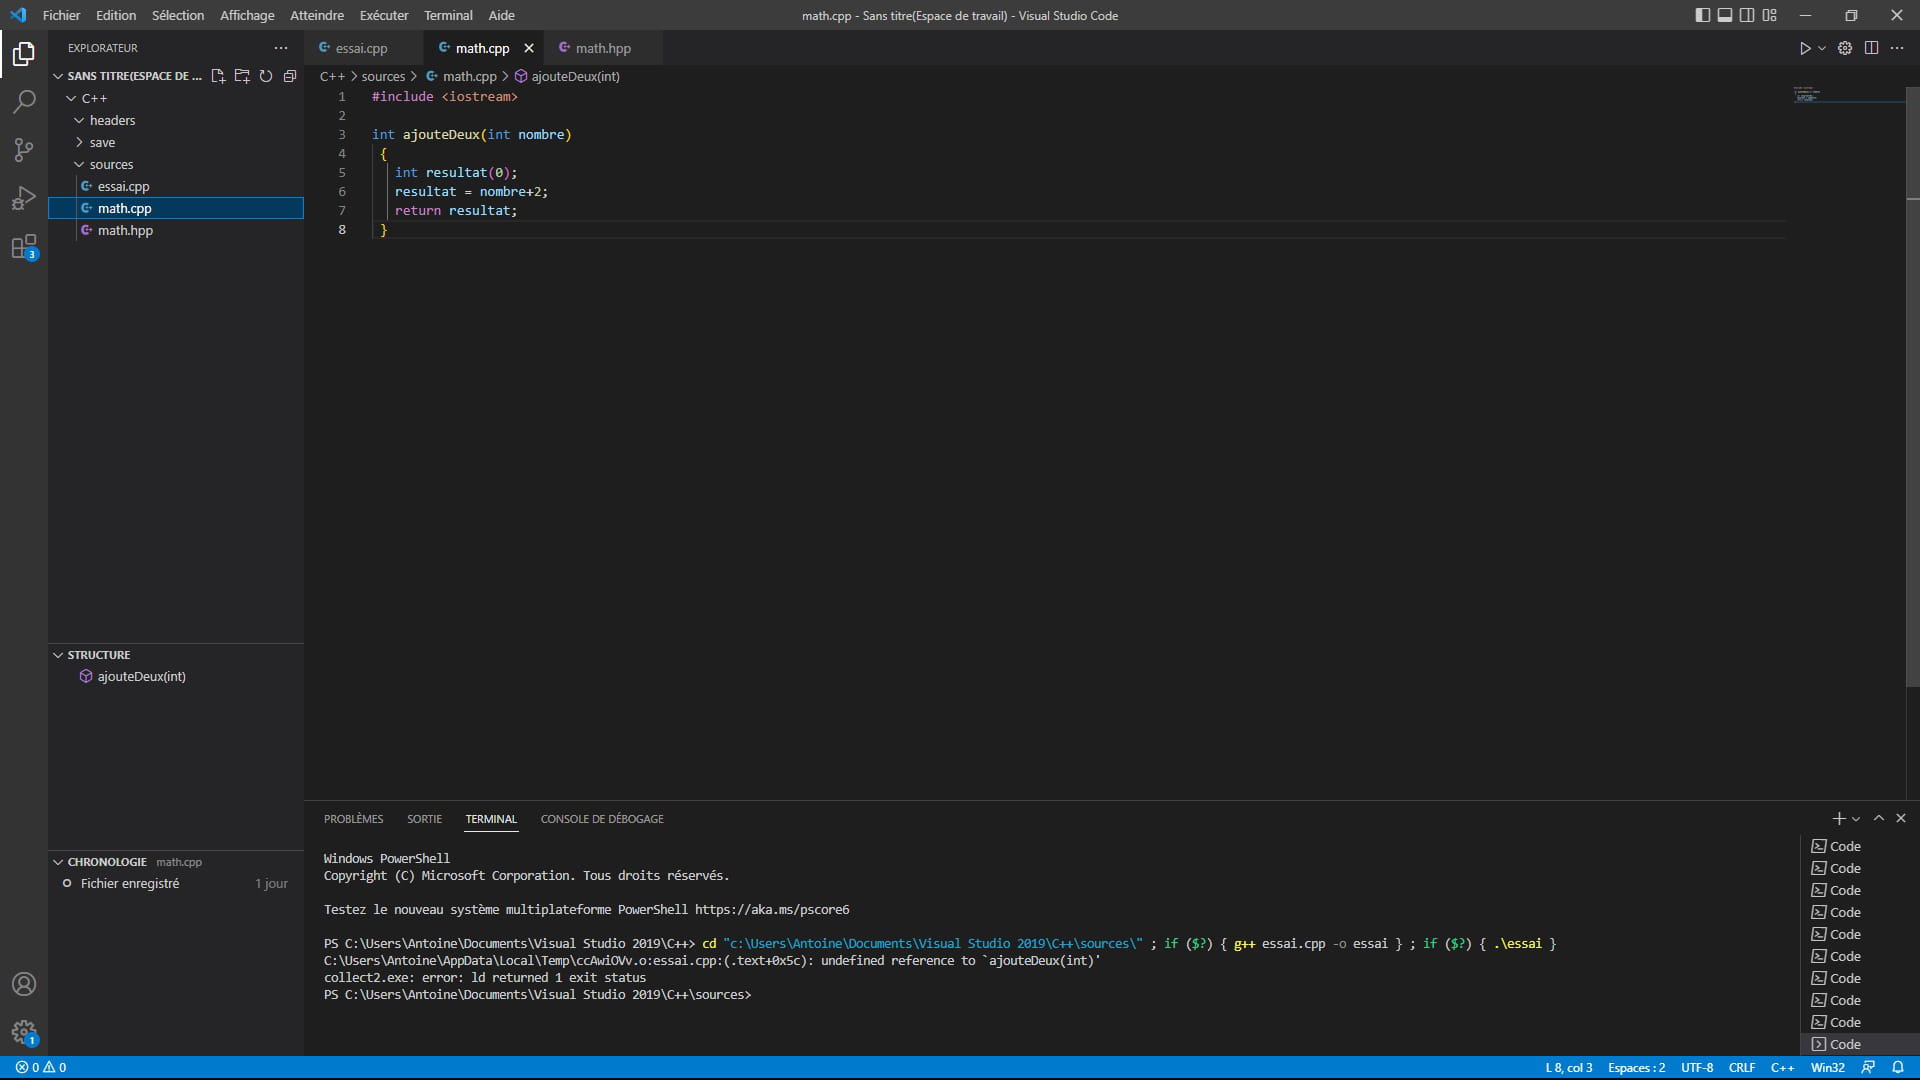This screenshot has width=1920, height=1080.
Task: Open the Edition menu
Action: 116,15
